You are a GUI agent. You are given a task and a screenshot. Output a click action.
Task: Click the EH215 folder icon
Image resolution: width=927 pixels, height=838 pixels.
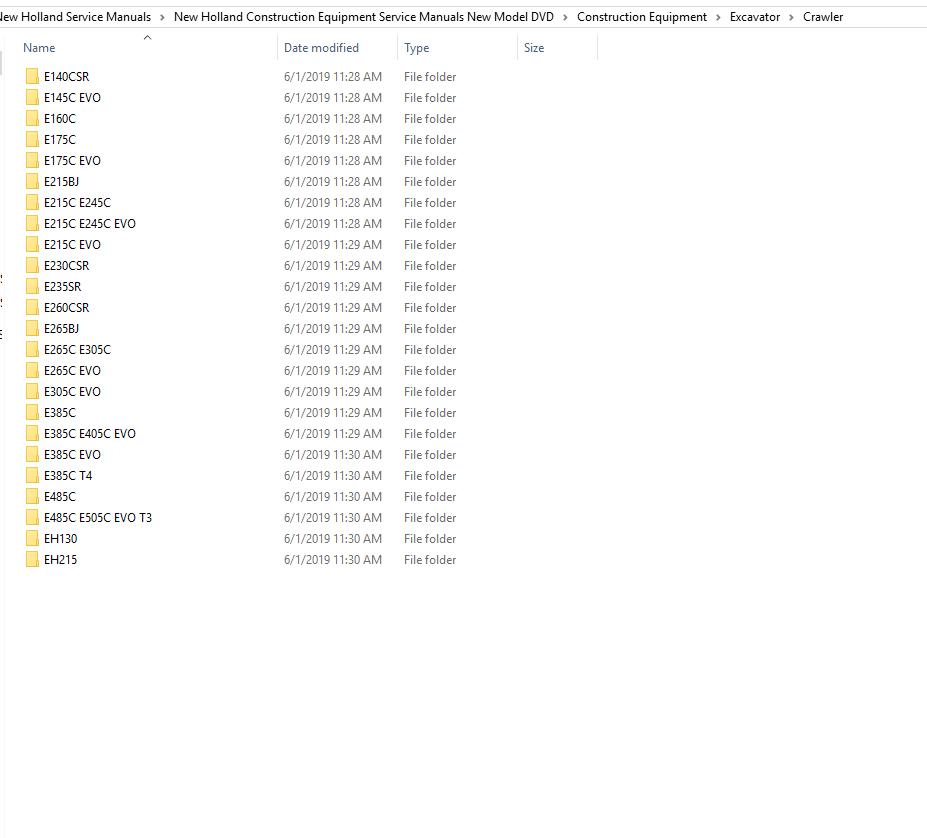tap(33, 559)
